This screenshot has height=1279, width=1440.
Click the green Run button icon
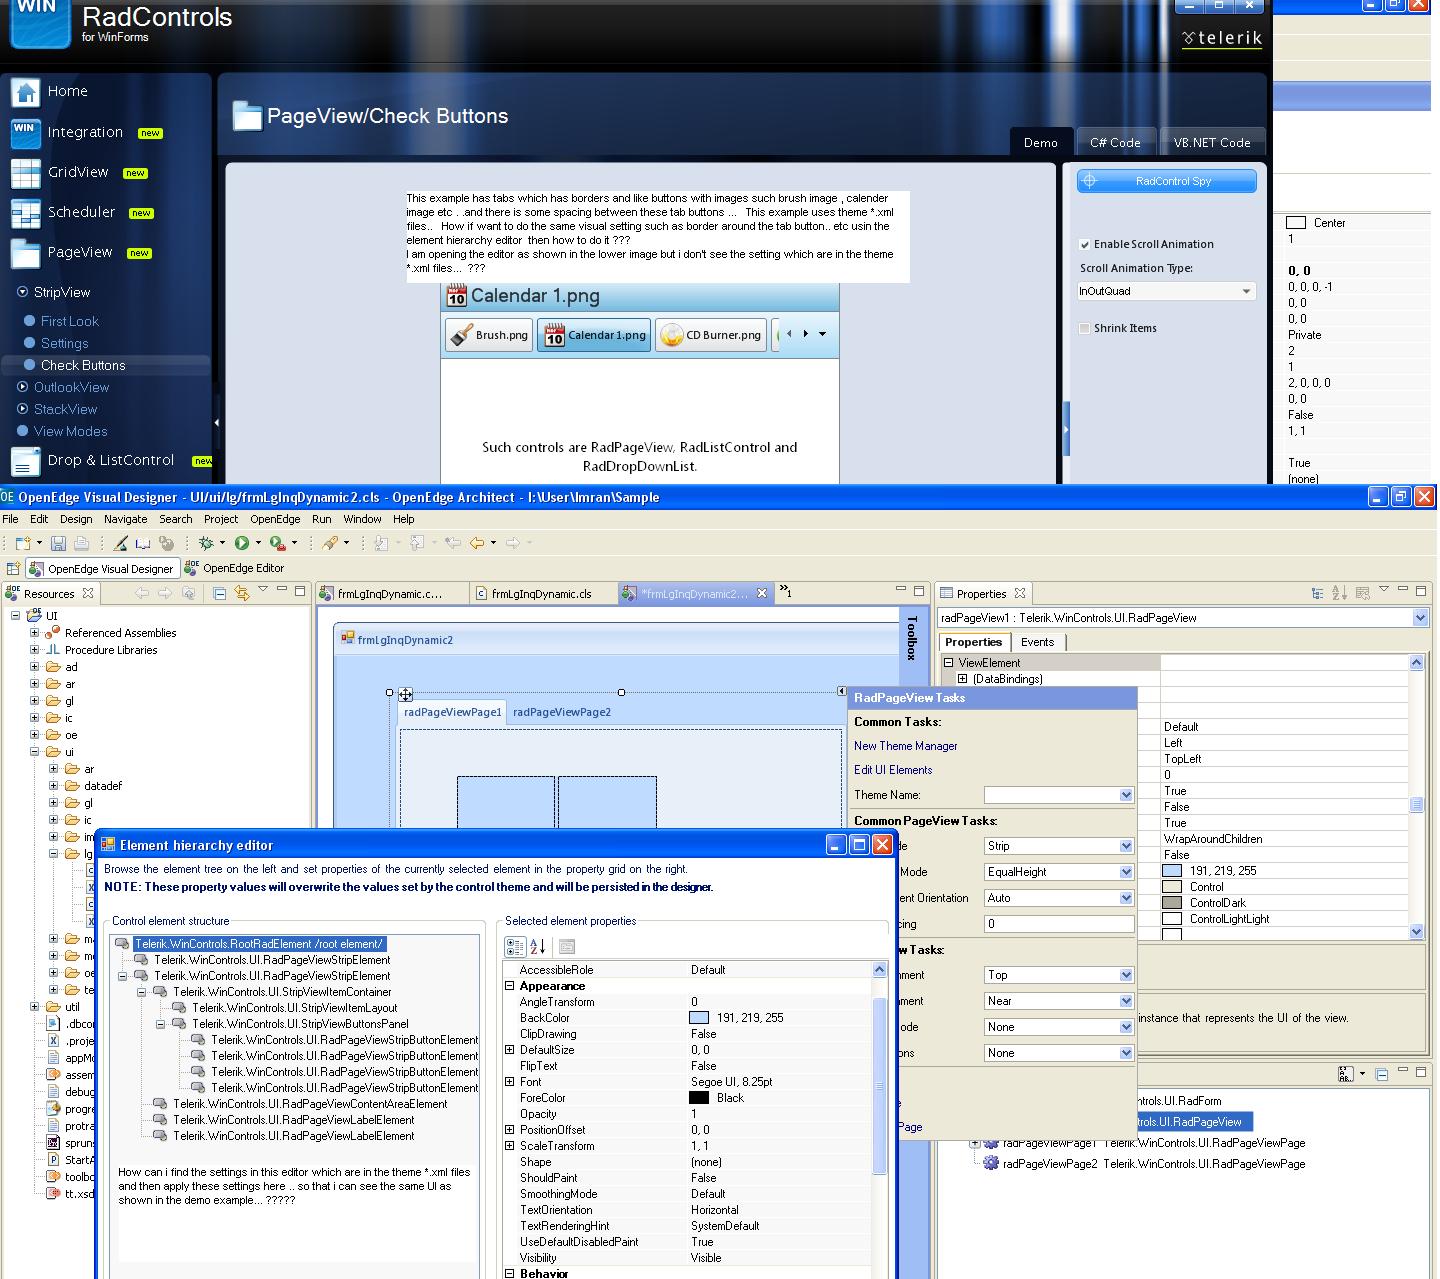point(241,543)
